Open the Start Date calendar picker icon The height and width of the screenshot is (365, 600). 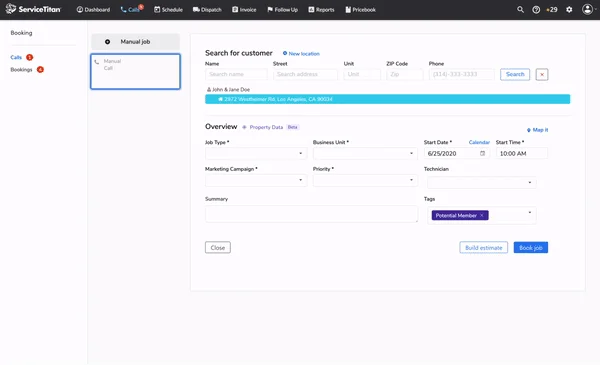pos(482,153)
